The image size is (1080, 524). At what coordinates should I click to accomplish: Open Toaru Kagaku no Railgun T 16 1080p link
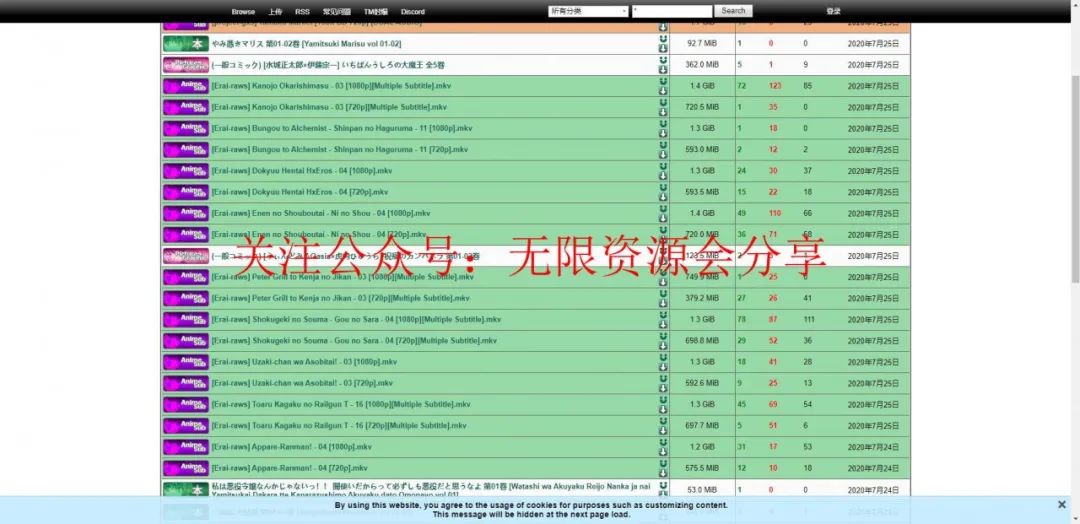[341, 405]
